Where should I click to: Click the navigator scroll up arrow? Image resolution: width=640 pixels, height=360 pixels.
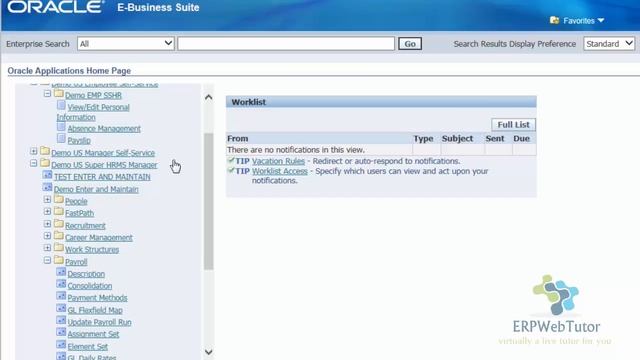(x=209, y=97)
